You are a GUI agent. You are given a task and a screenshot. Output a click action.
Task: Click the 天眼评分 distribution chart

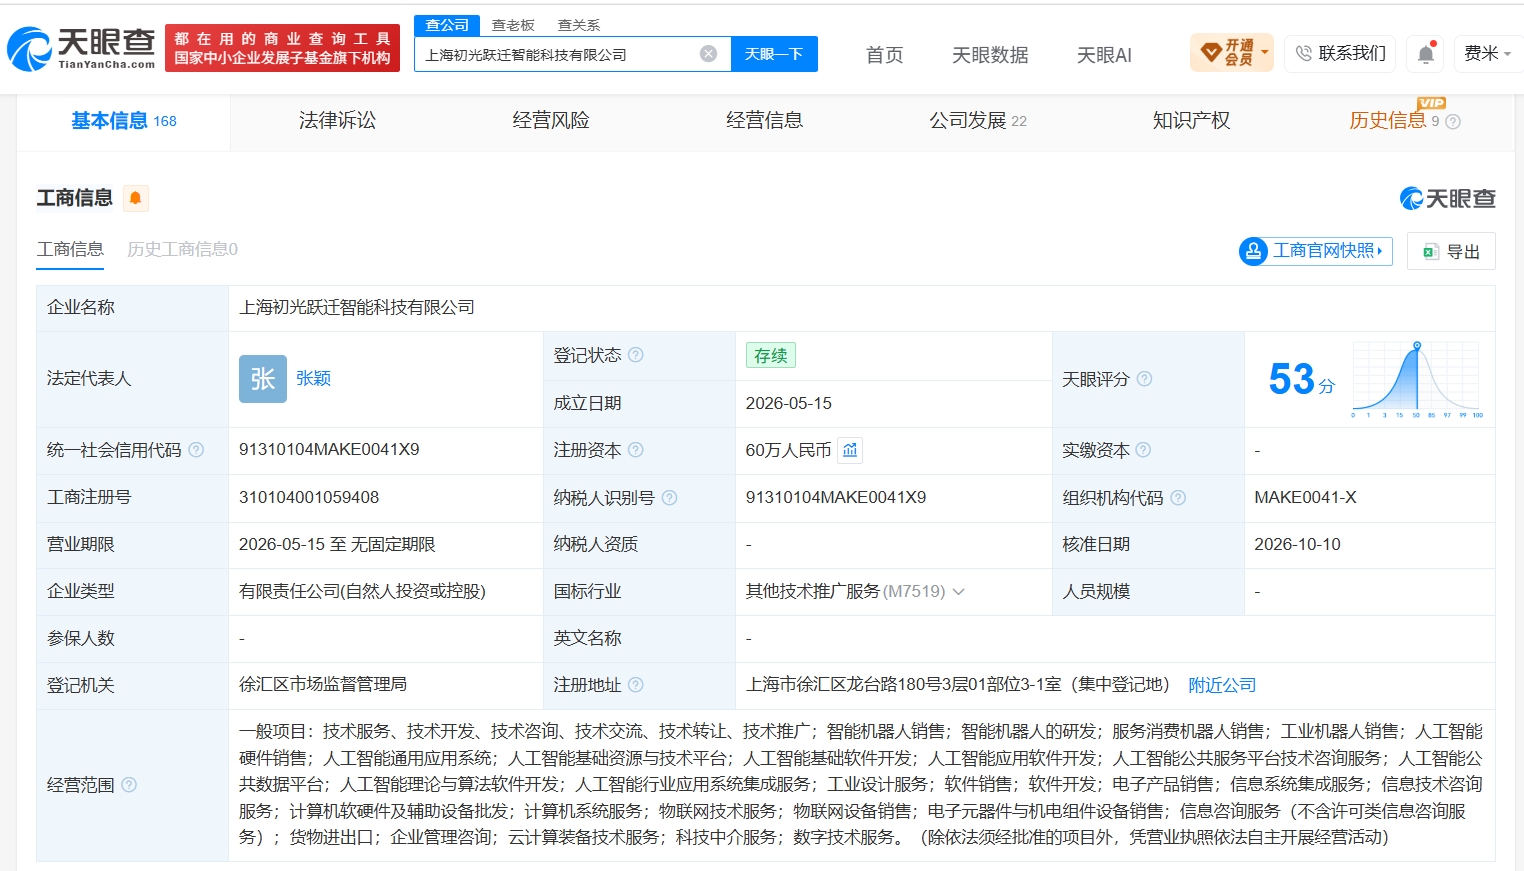pyautogui.click(x=1416, y=380)
